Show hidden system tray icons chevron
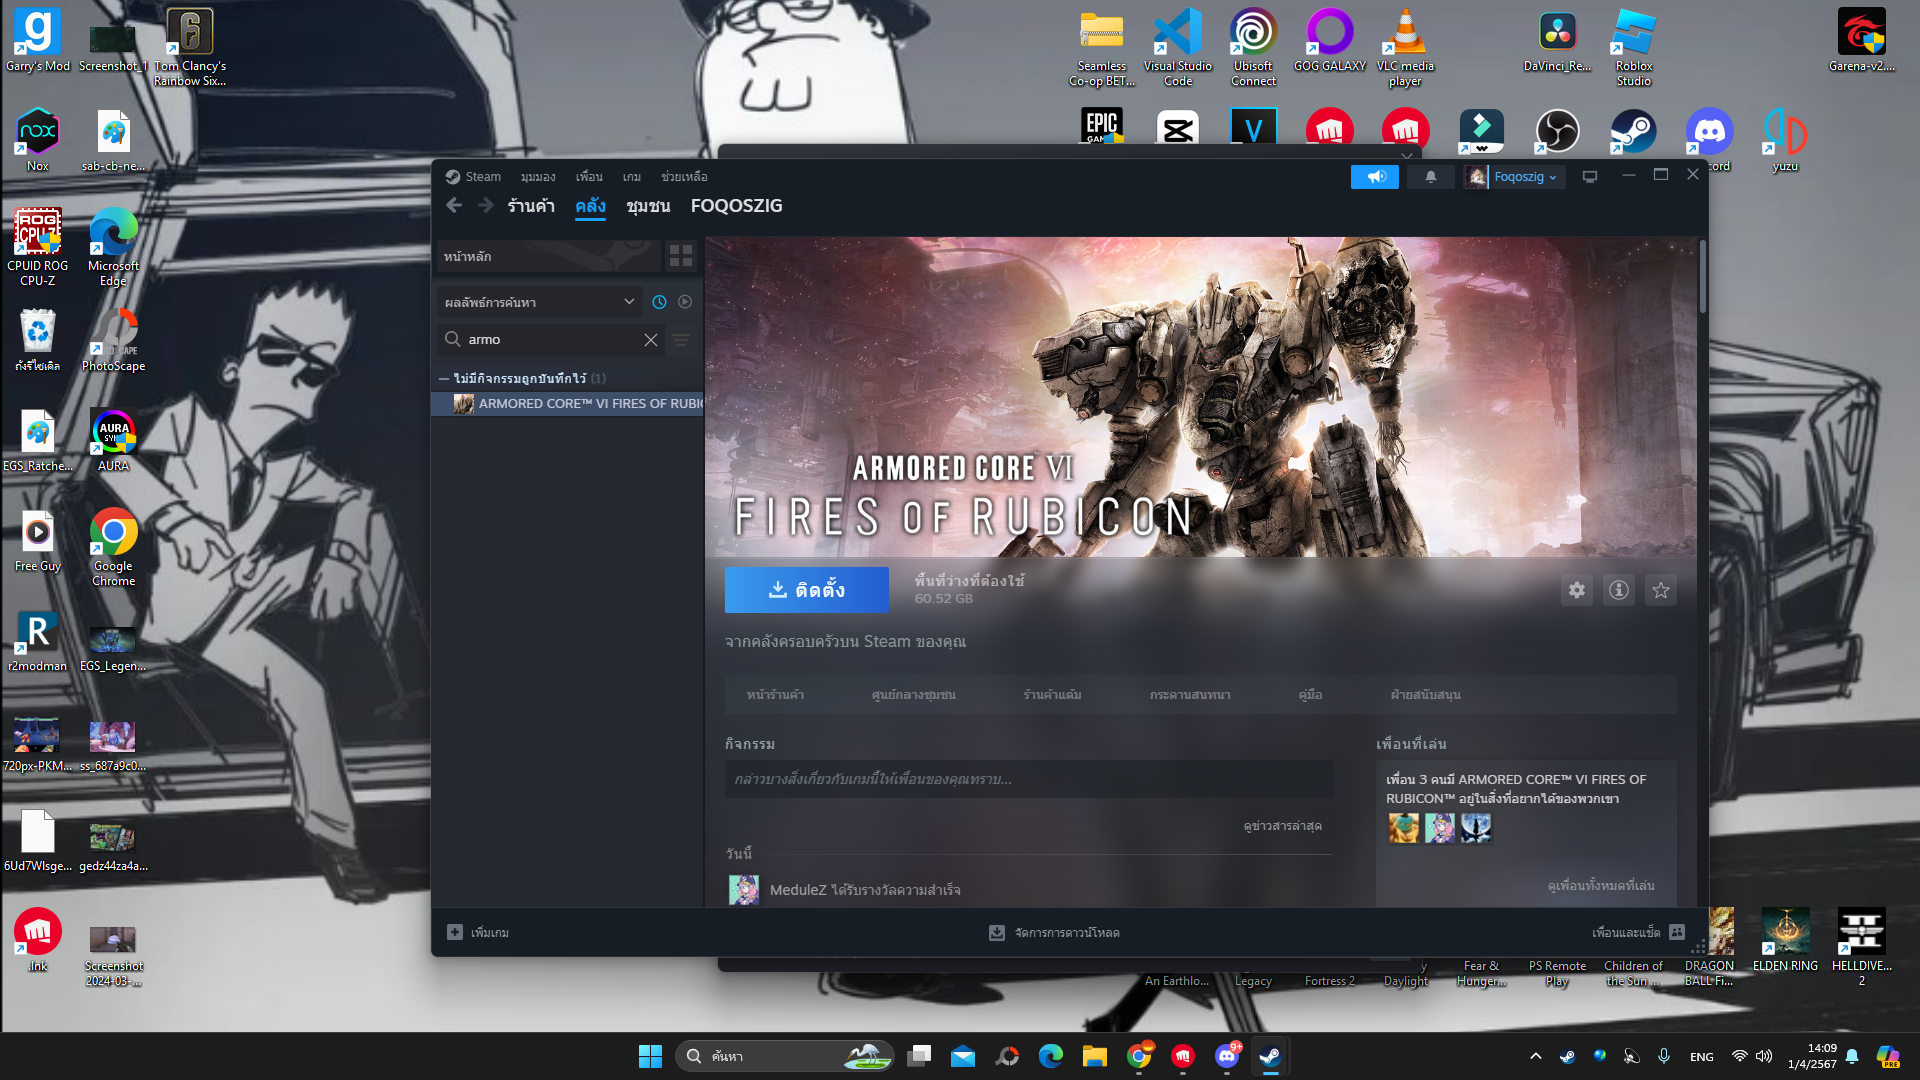The width and height of the screenshot is (1920, 1080). [1536, 1056]
